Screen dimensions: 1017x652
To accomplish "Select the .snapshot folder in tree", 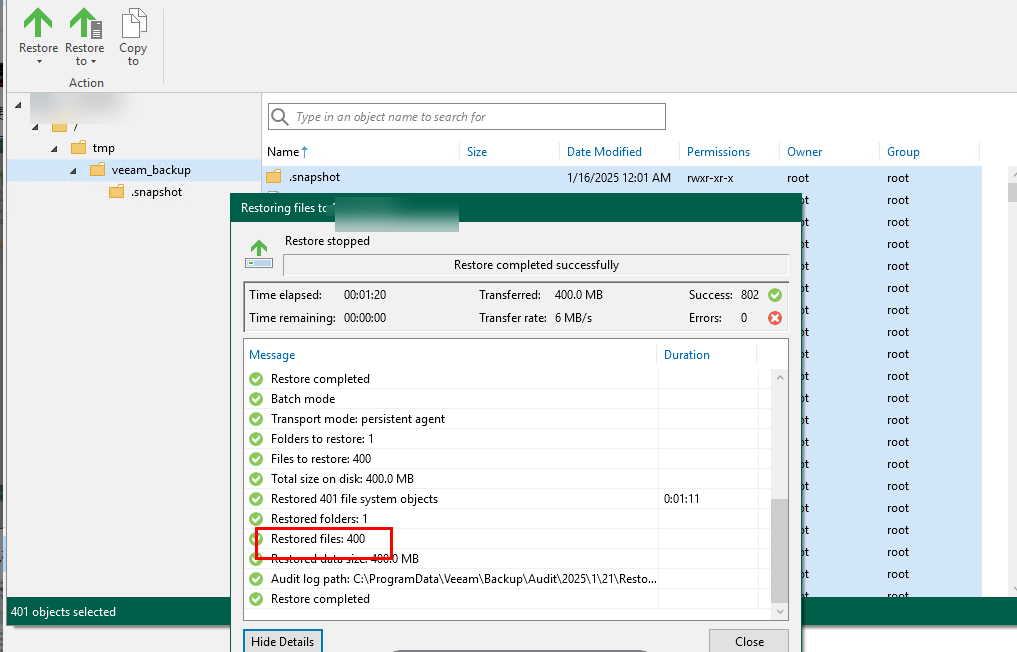I will tap(155, 192).
